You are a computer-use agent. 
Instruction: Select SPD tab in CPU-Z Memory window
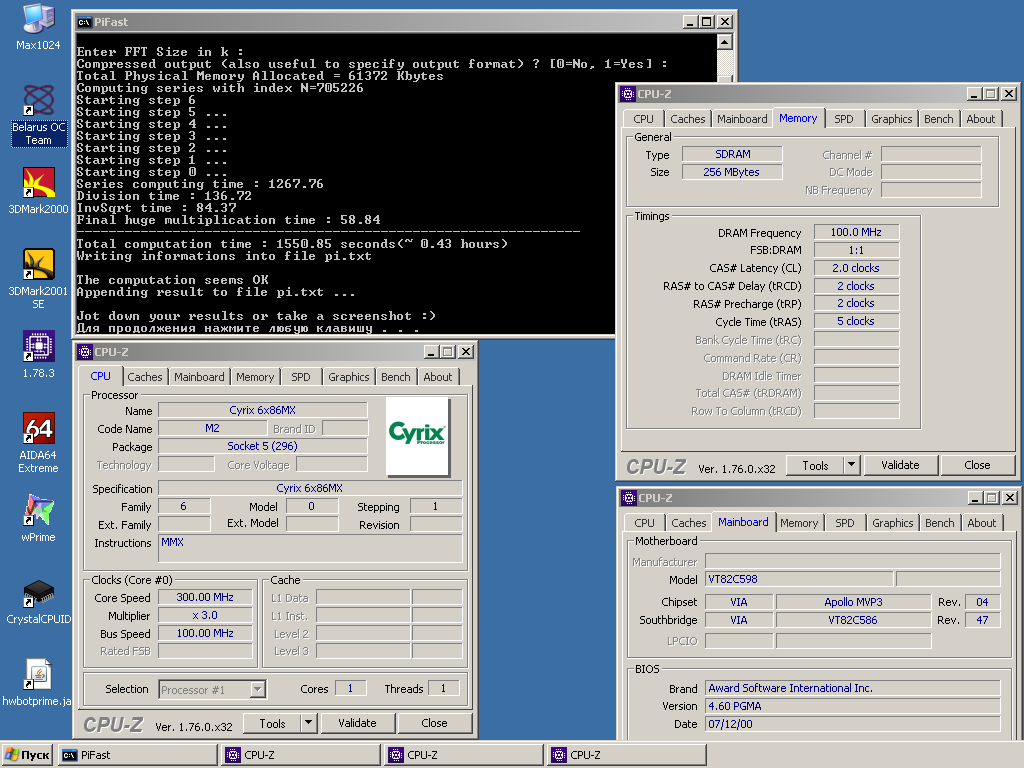pyautogui.click(x=844, y=119)
